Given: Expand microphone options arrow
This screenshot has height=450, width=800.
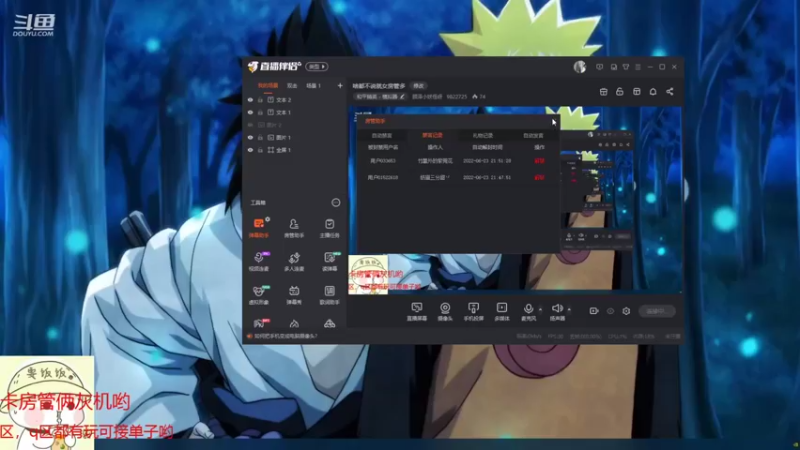Looking at the screenshot, I should click(540, 309).
